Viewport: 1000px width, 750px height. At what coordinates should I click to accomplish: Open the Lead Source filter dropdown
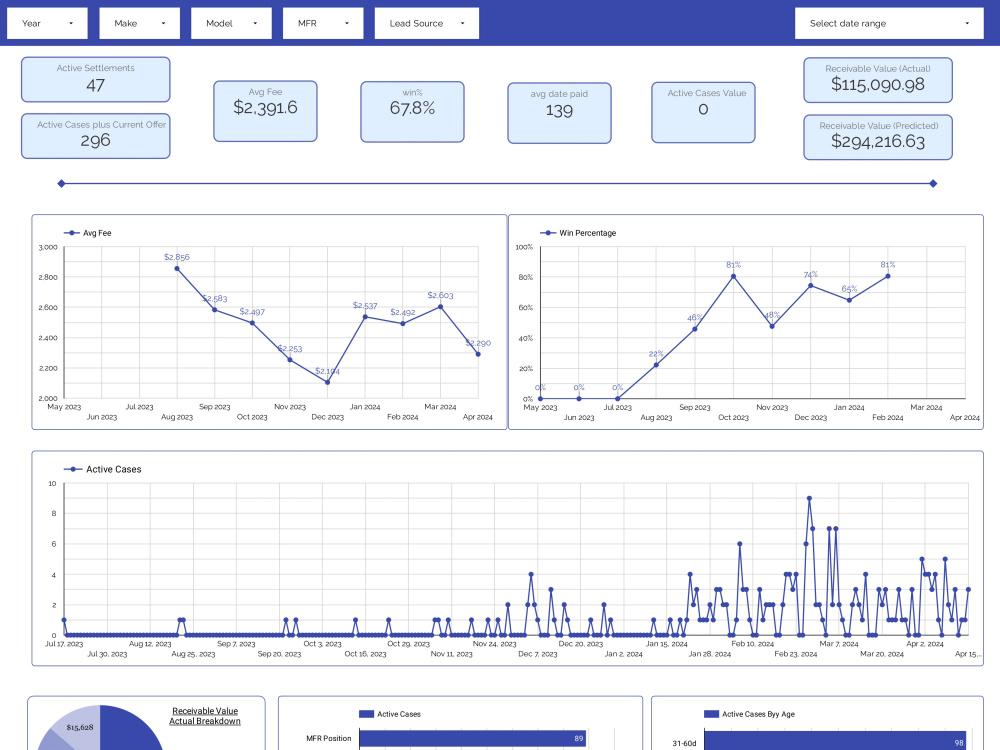pyautogui.click(x=427, y=24)
